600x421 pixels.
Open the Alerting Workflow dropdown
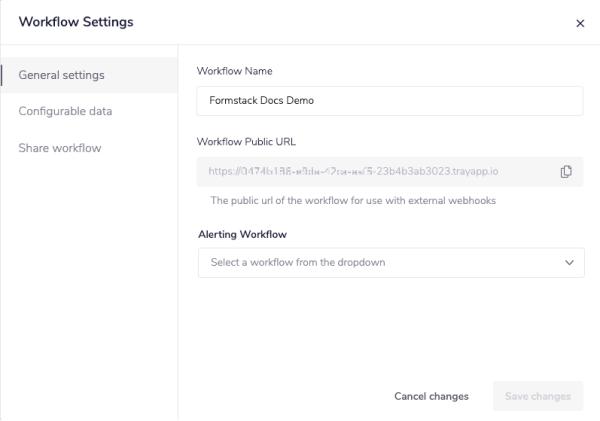tap(390, 262)
